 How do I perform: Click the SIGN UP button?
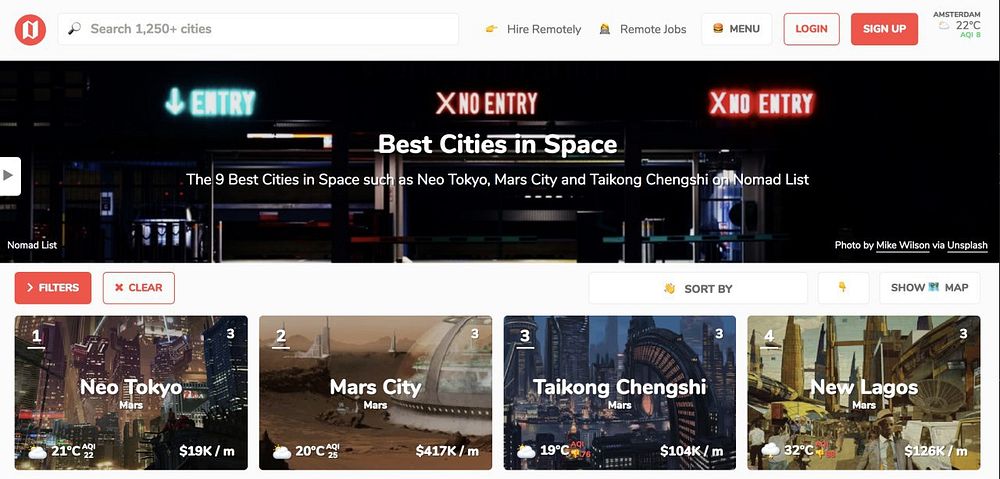885,29
